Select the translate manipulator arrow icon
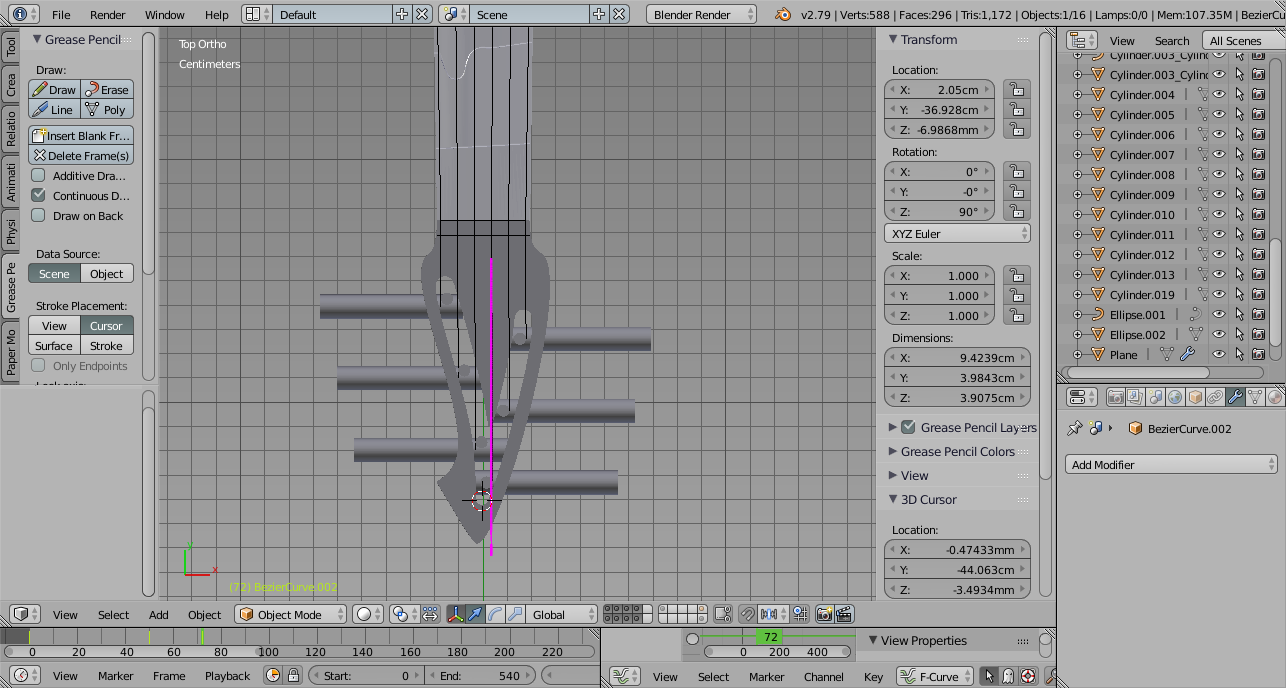 [475, 614]
